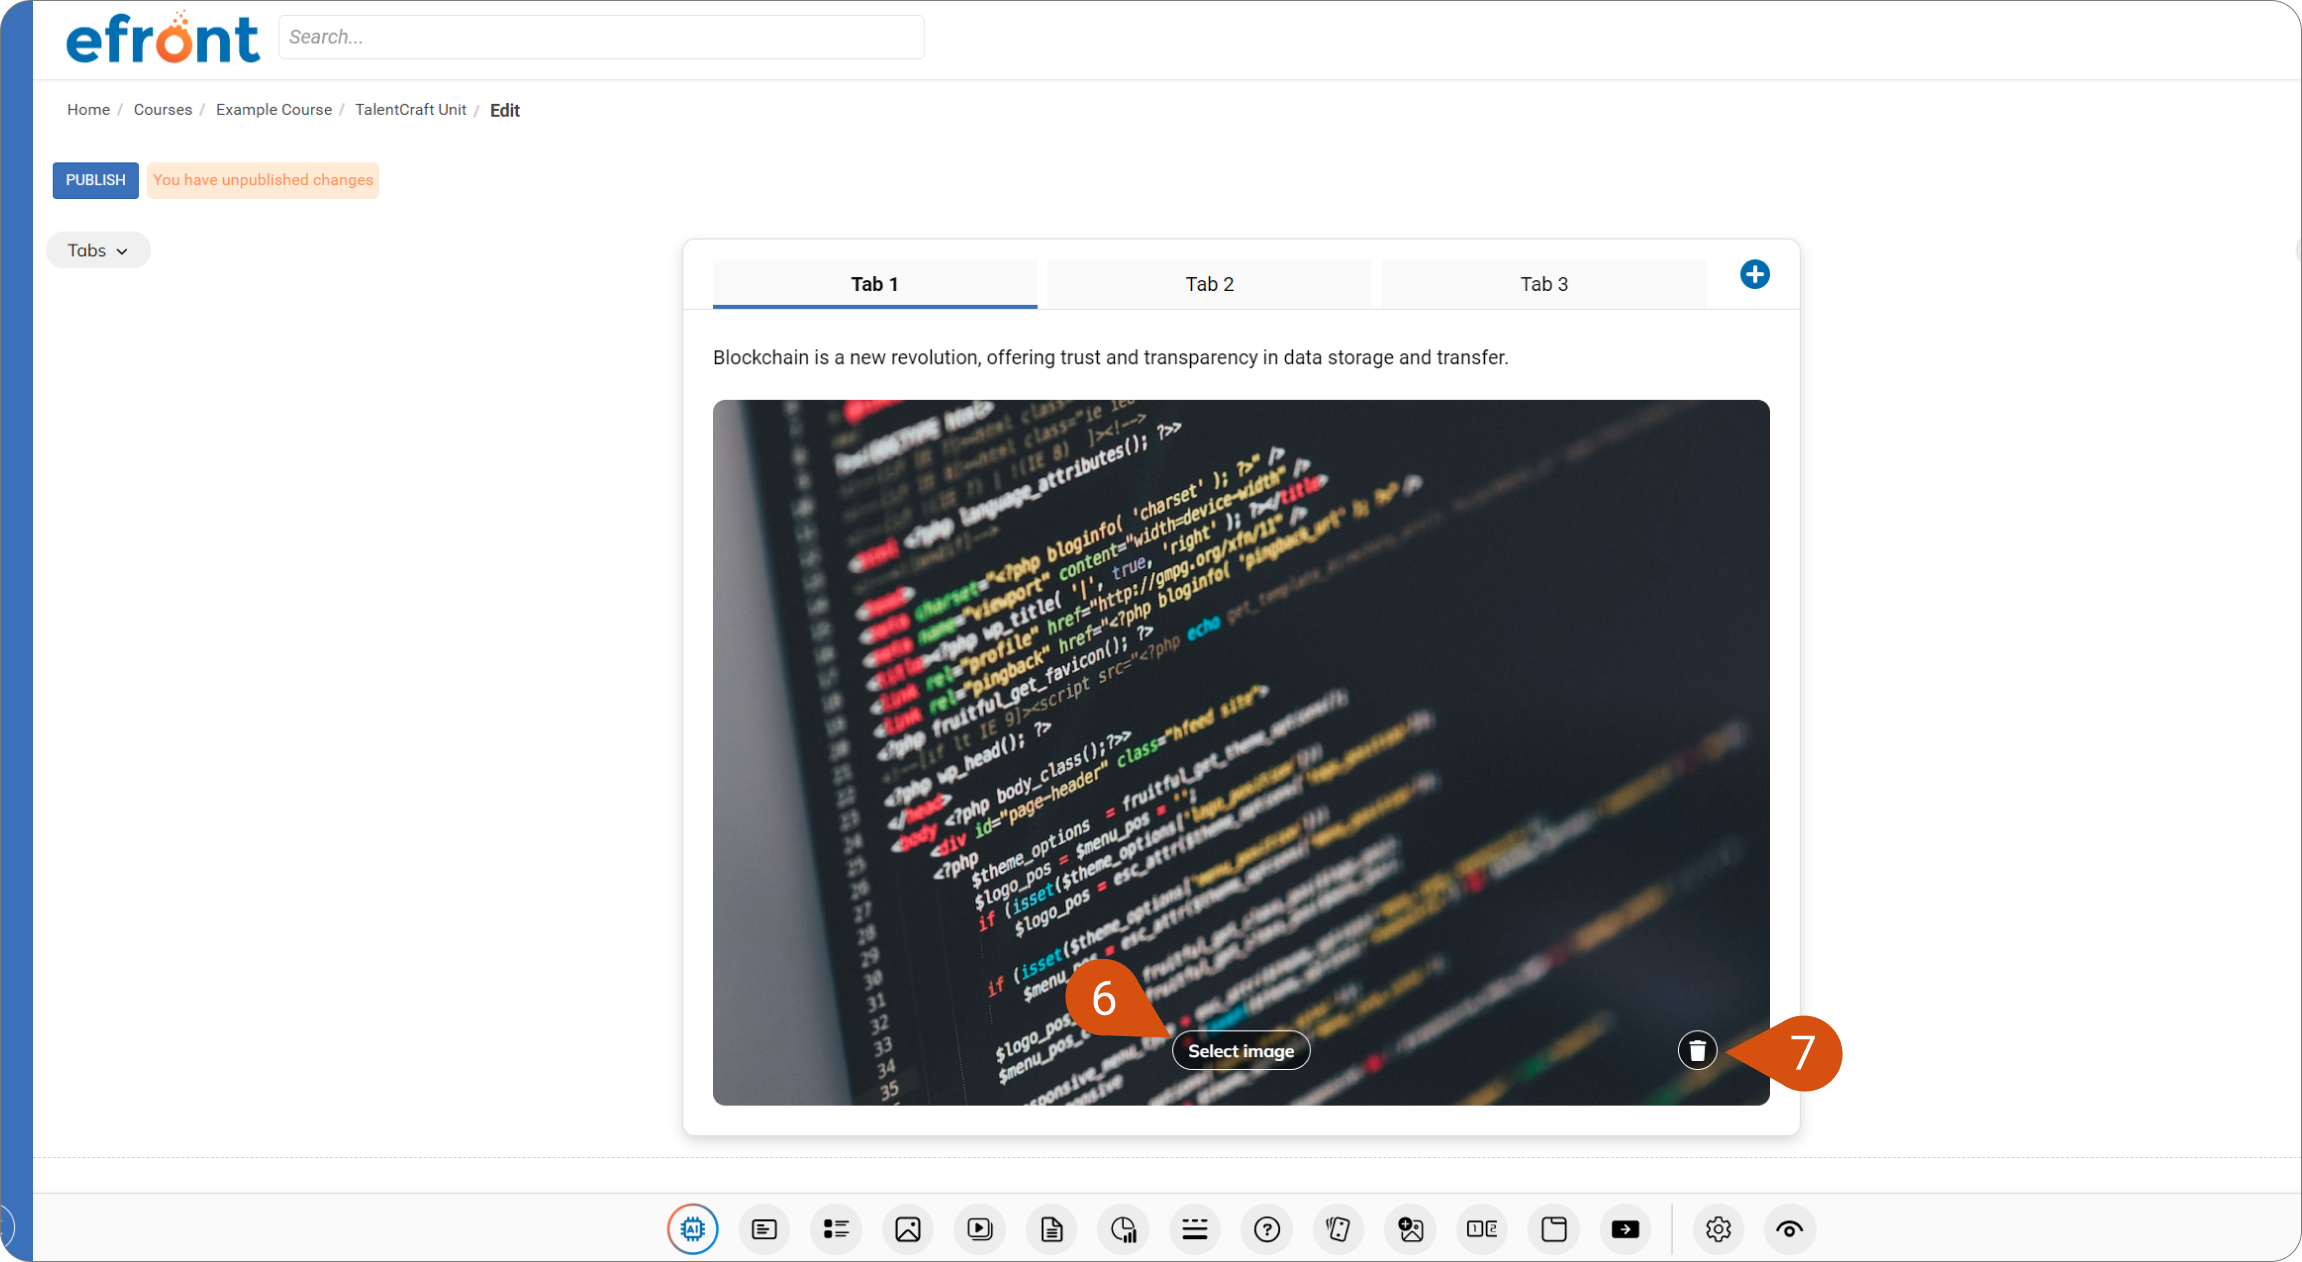Add a numbered steps block

point(1482,1229)
